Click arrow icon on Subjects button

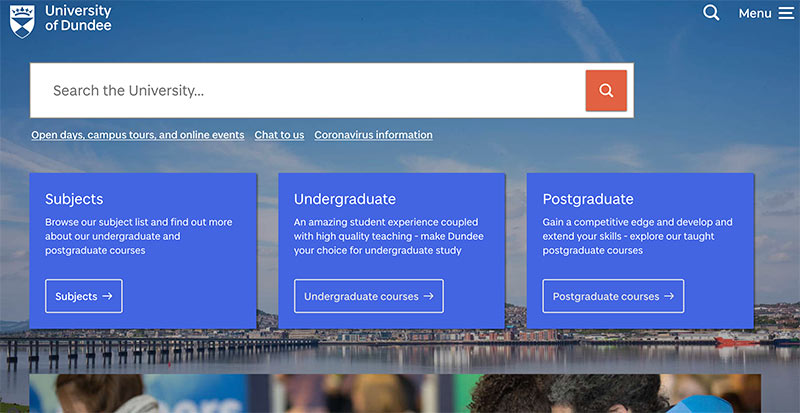(107, 296)
